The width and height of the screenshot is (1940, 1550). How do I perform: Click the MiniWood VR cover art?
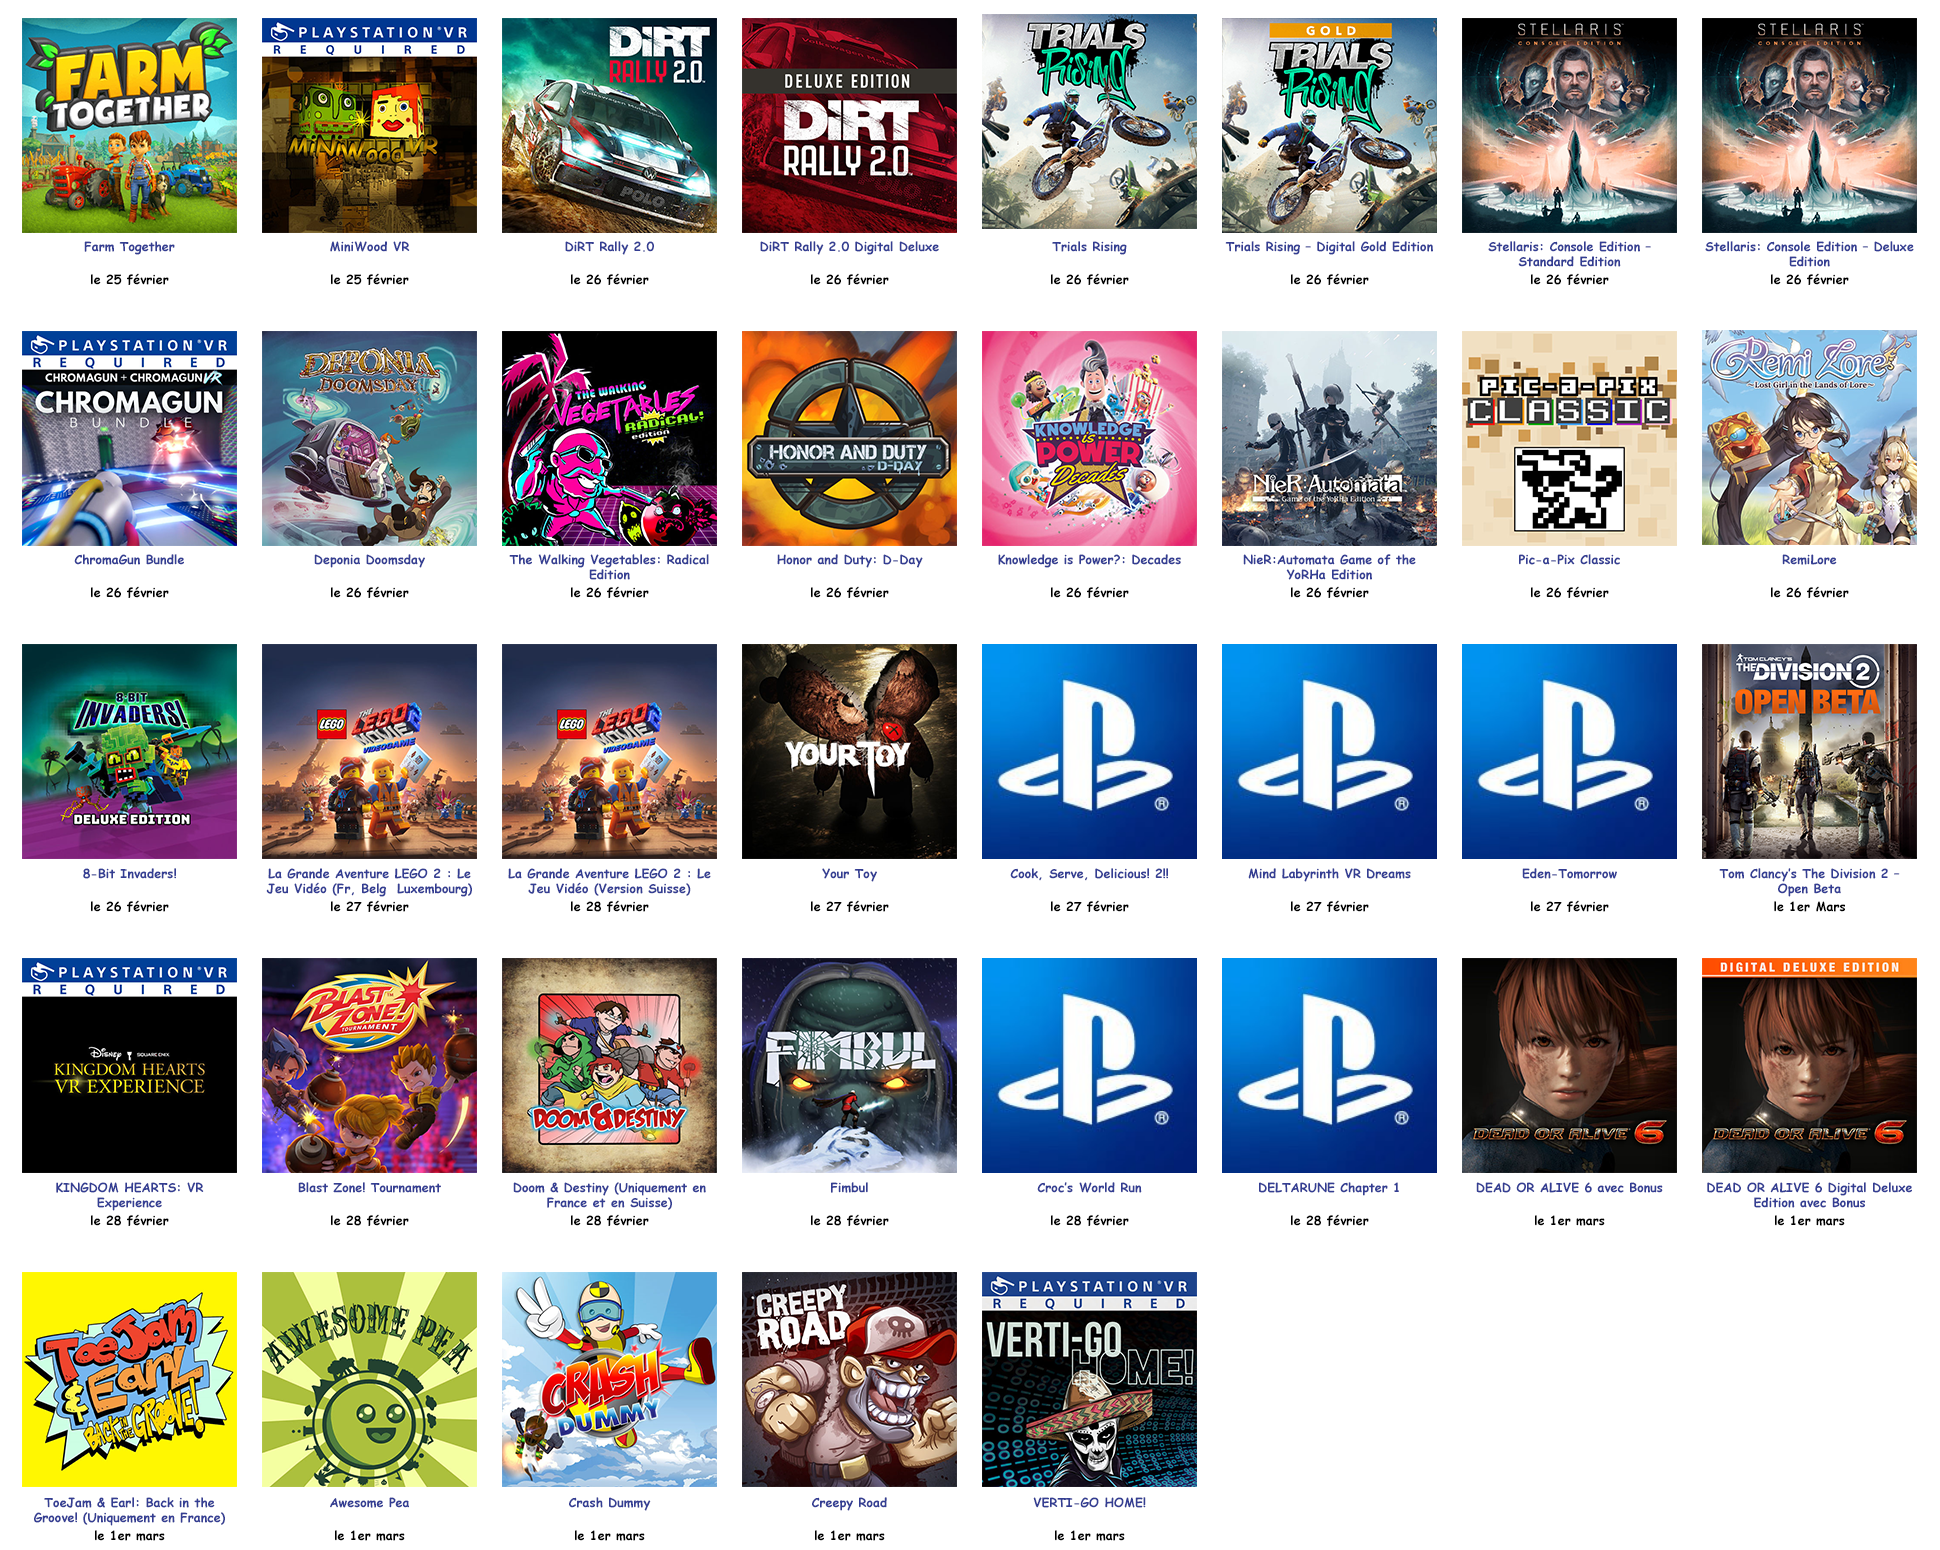click(369, 125)
